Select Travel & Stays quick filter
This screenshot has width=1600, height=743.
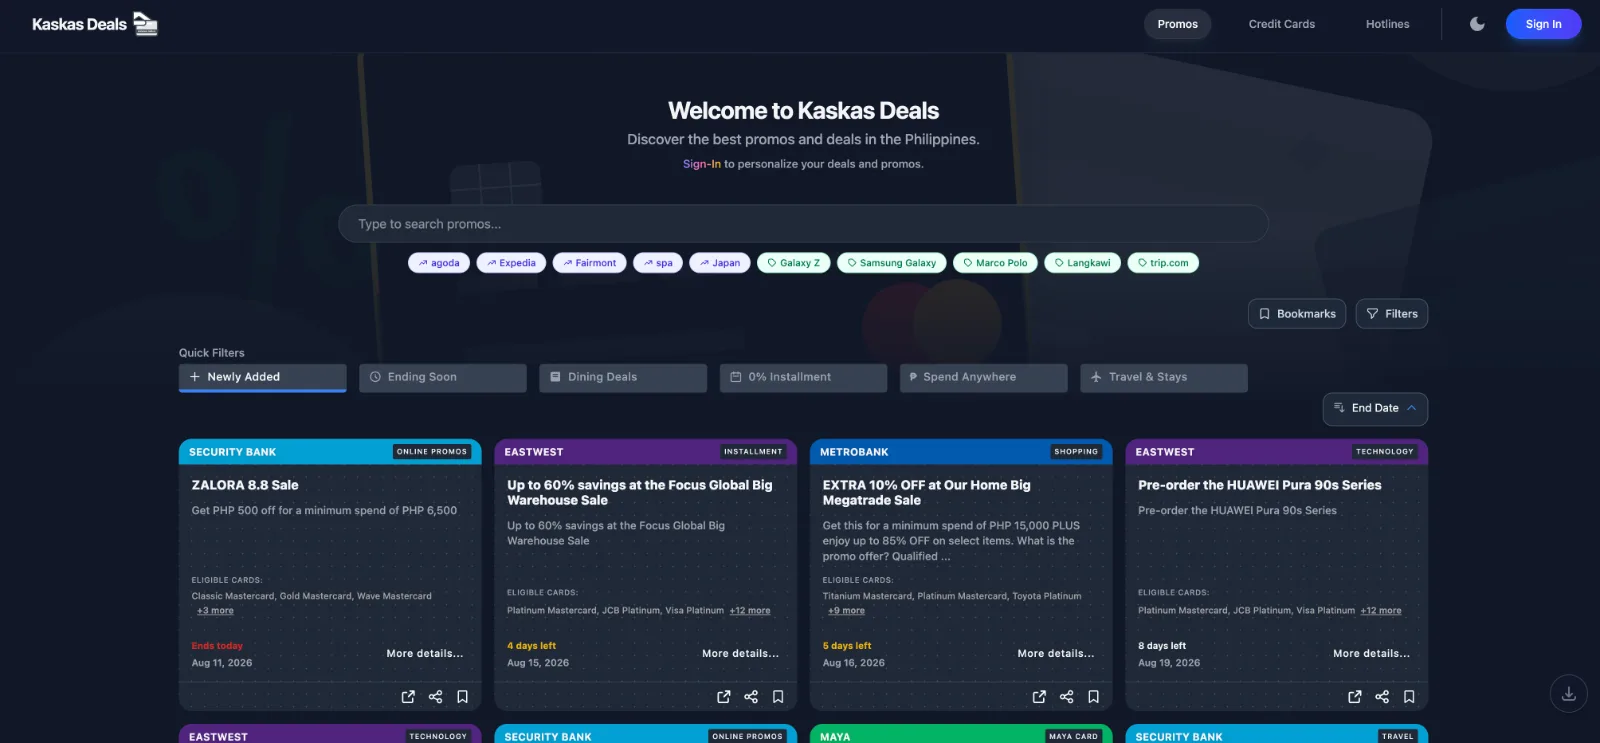(1164, 377)
